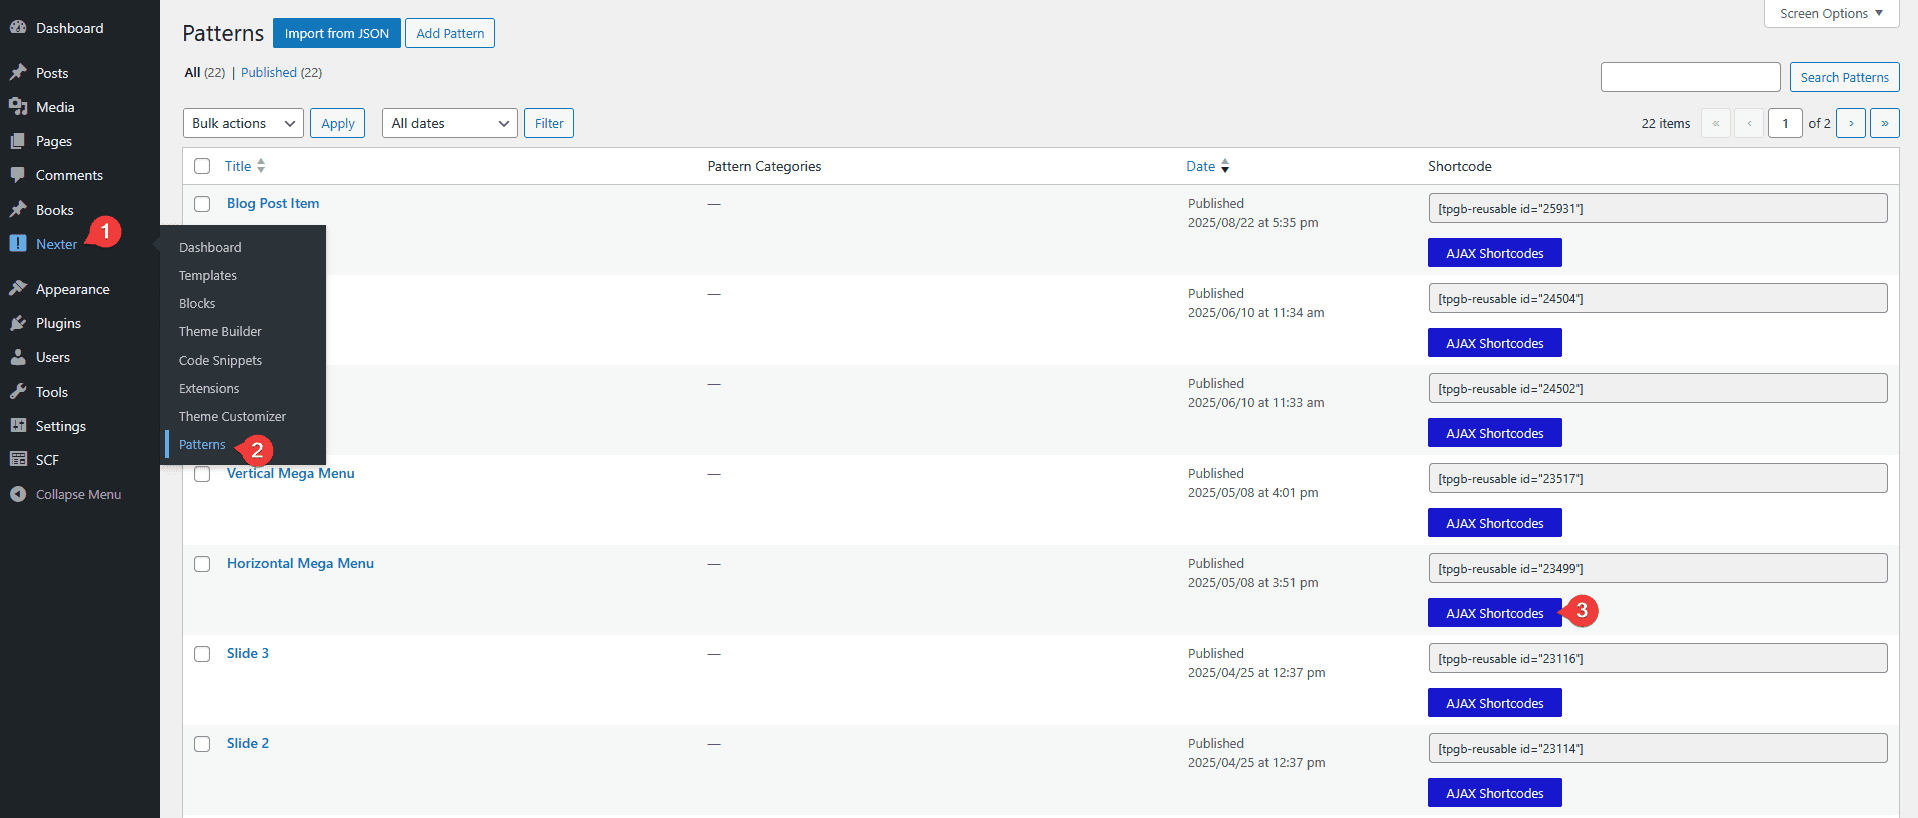Click the shortcode field with id 25931
This screenshot has width=1918, height=818.
click(1658, 208)
